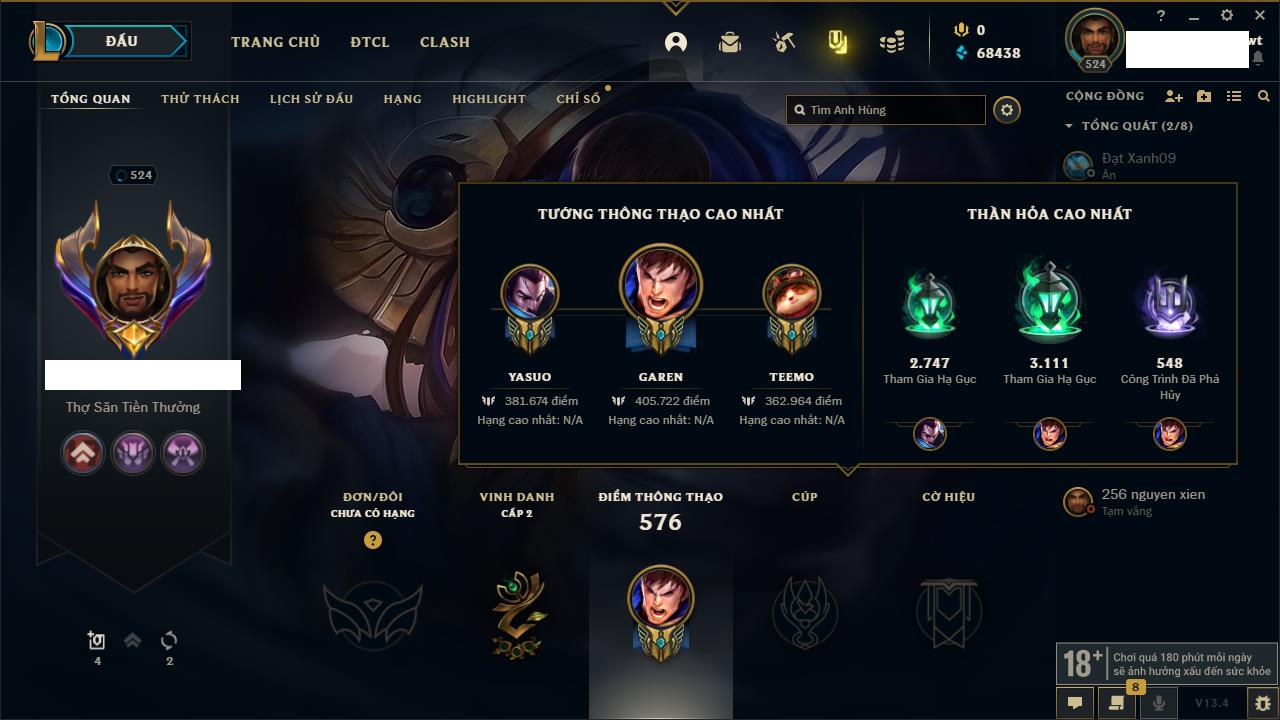Open the yellow highlighted Your Shop icon

click(838, 42)
